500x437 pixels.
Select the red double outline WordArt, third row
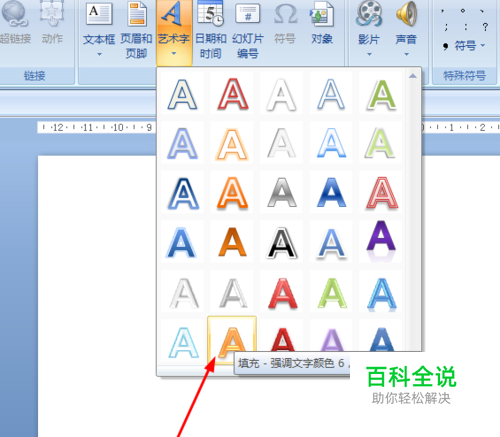[x=382, y=193]
